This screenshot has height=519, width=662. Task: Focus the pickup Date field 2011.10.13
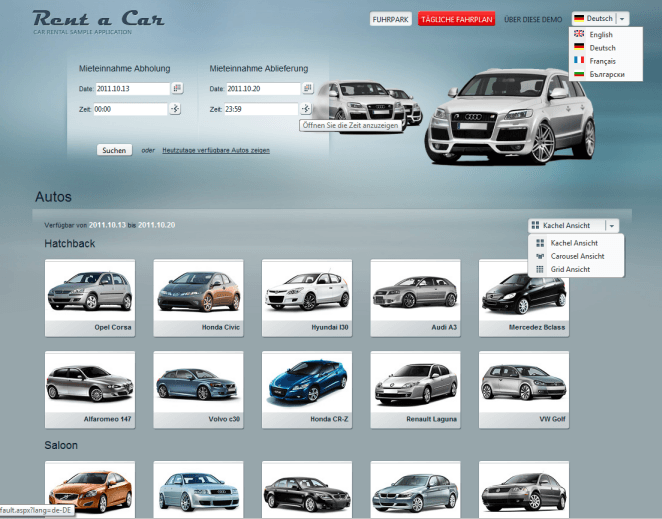133,89
